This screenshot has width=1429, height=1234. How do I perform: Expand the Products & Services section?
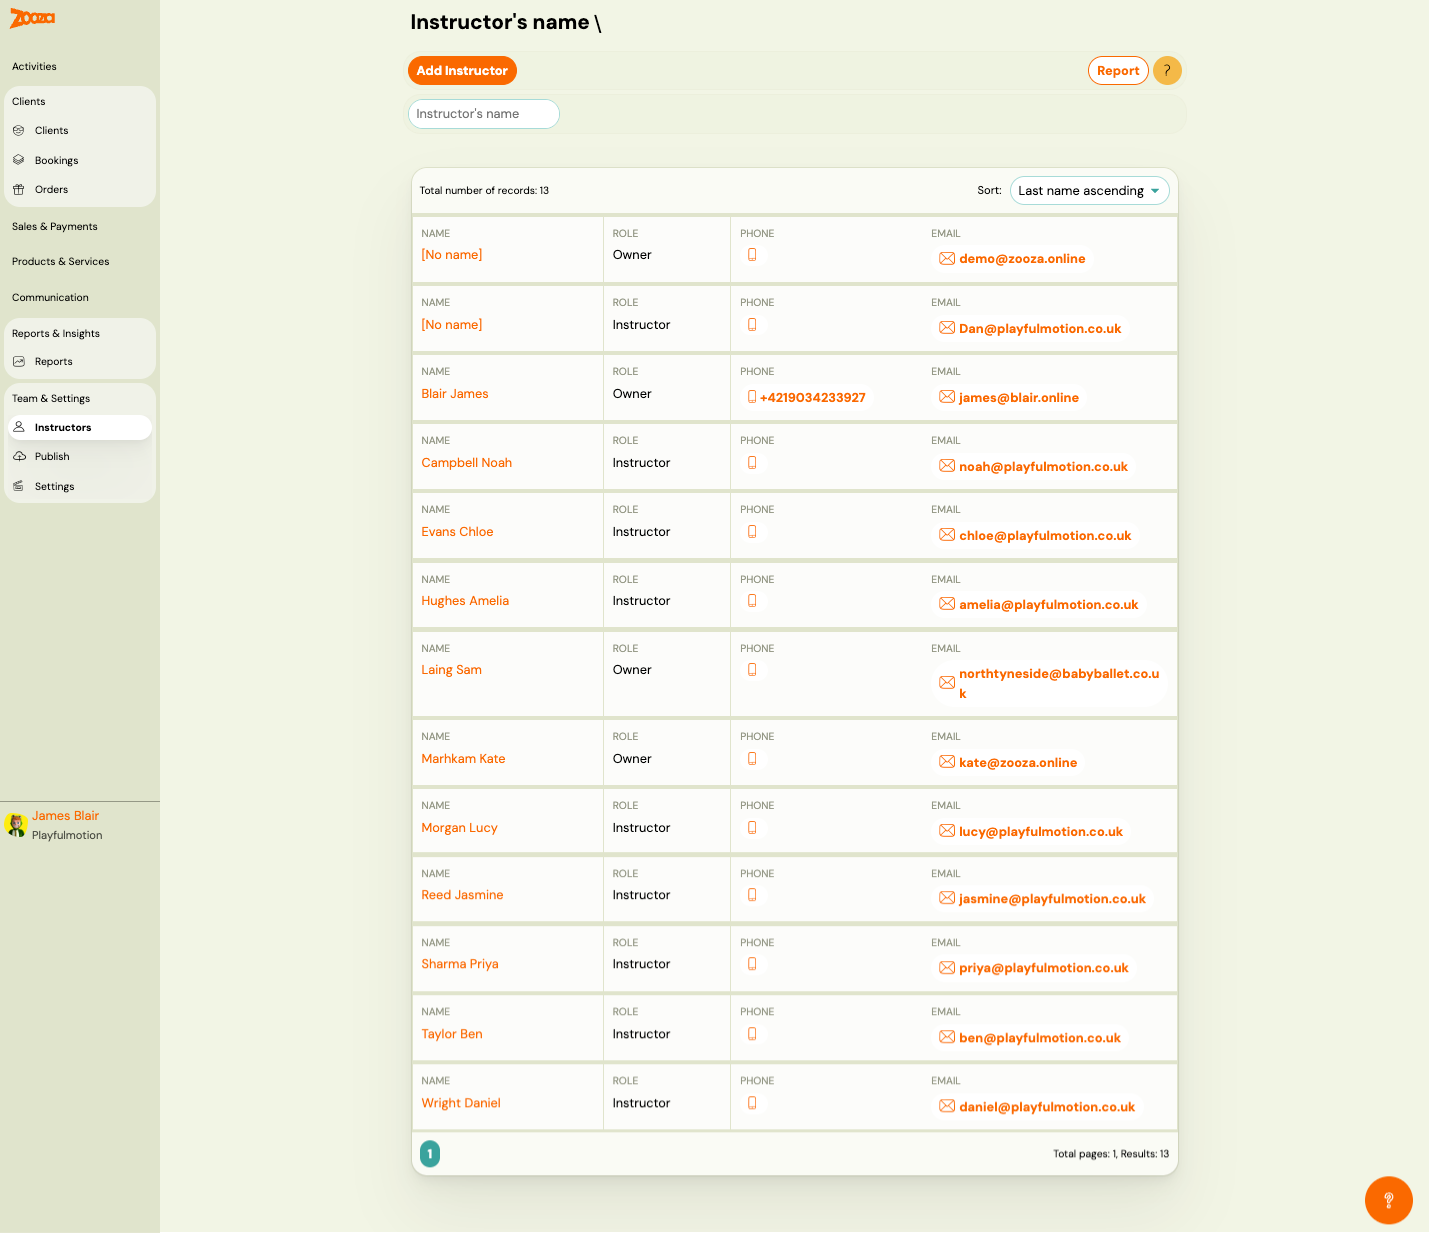pyautogui.click(x=60, y=261)
